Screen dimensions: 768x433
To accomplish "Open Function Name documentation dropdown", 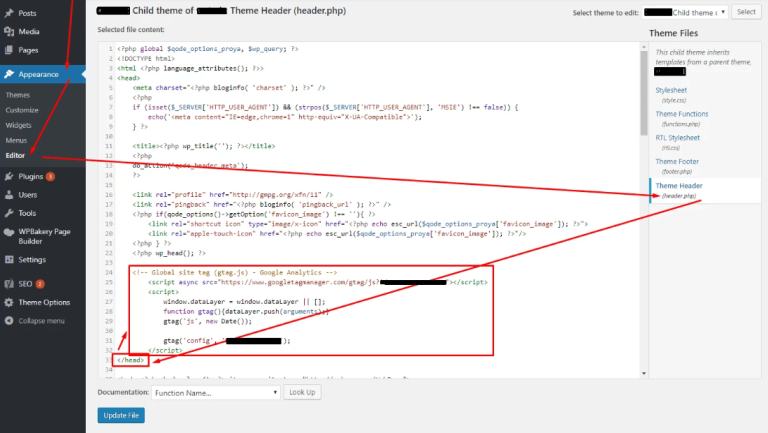I will tap(216, 393).
